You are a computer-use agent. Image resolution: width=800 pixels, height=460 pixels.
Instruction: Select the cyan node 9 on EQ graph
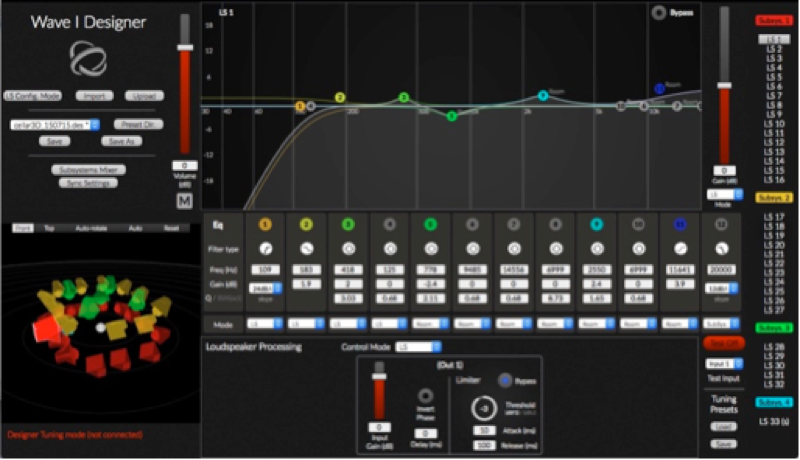(543, 95)
